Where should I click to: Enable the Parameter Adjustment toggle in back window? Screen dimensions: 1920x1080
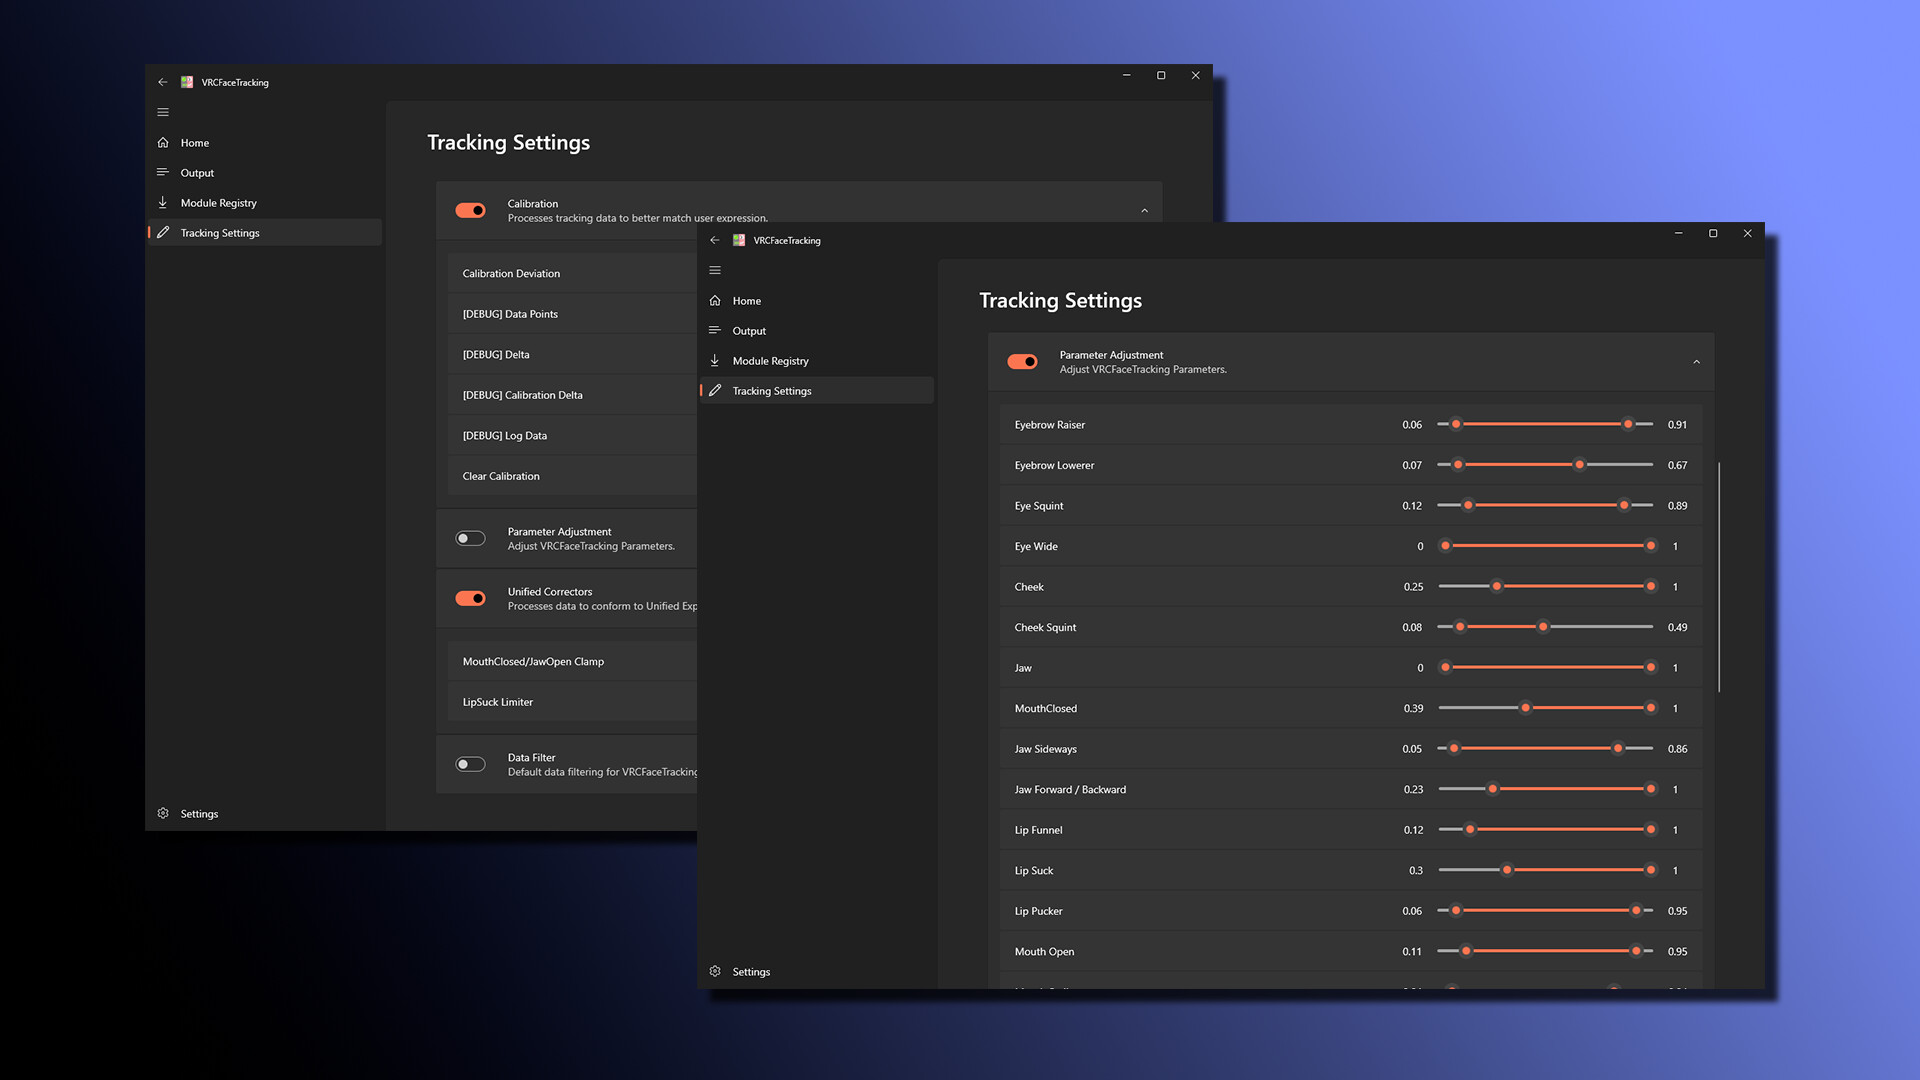[470, 538]
